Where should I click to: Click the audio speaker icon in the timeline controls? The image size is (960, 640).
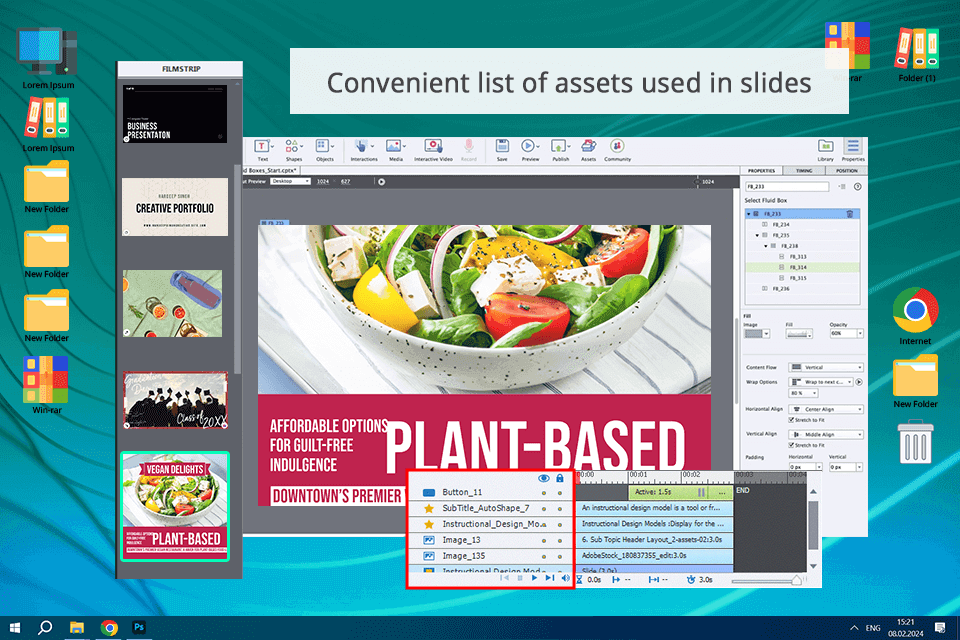565,578
